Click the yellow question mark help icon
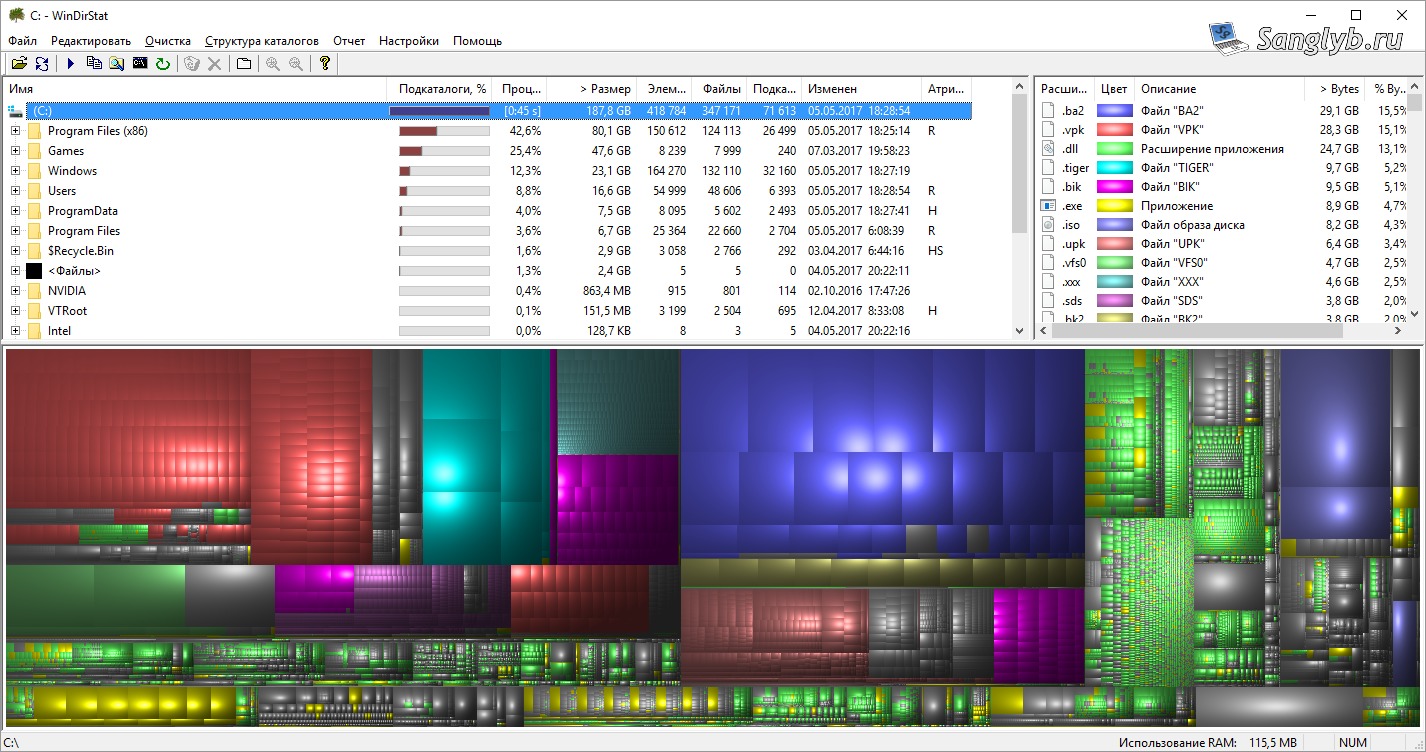1426x752 pixels. [x=325, y=64]
